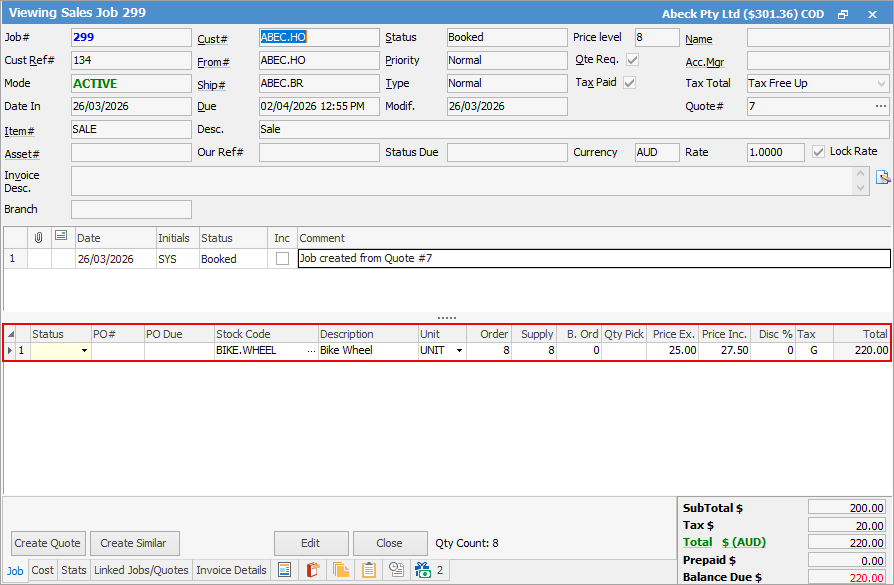894x585 pixels.
Task: Click the paperclip attachment column header
Action: point(39,238)
